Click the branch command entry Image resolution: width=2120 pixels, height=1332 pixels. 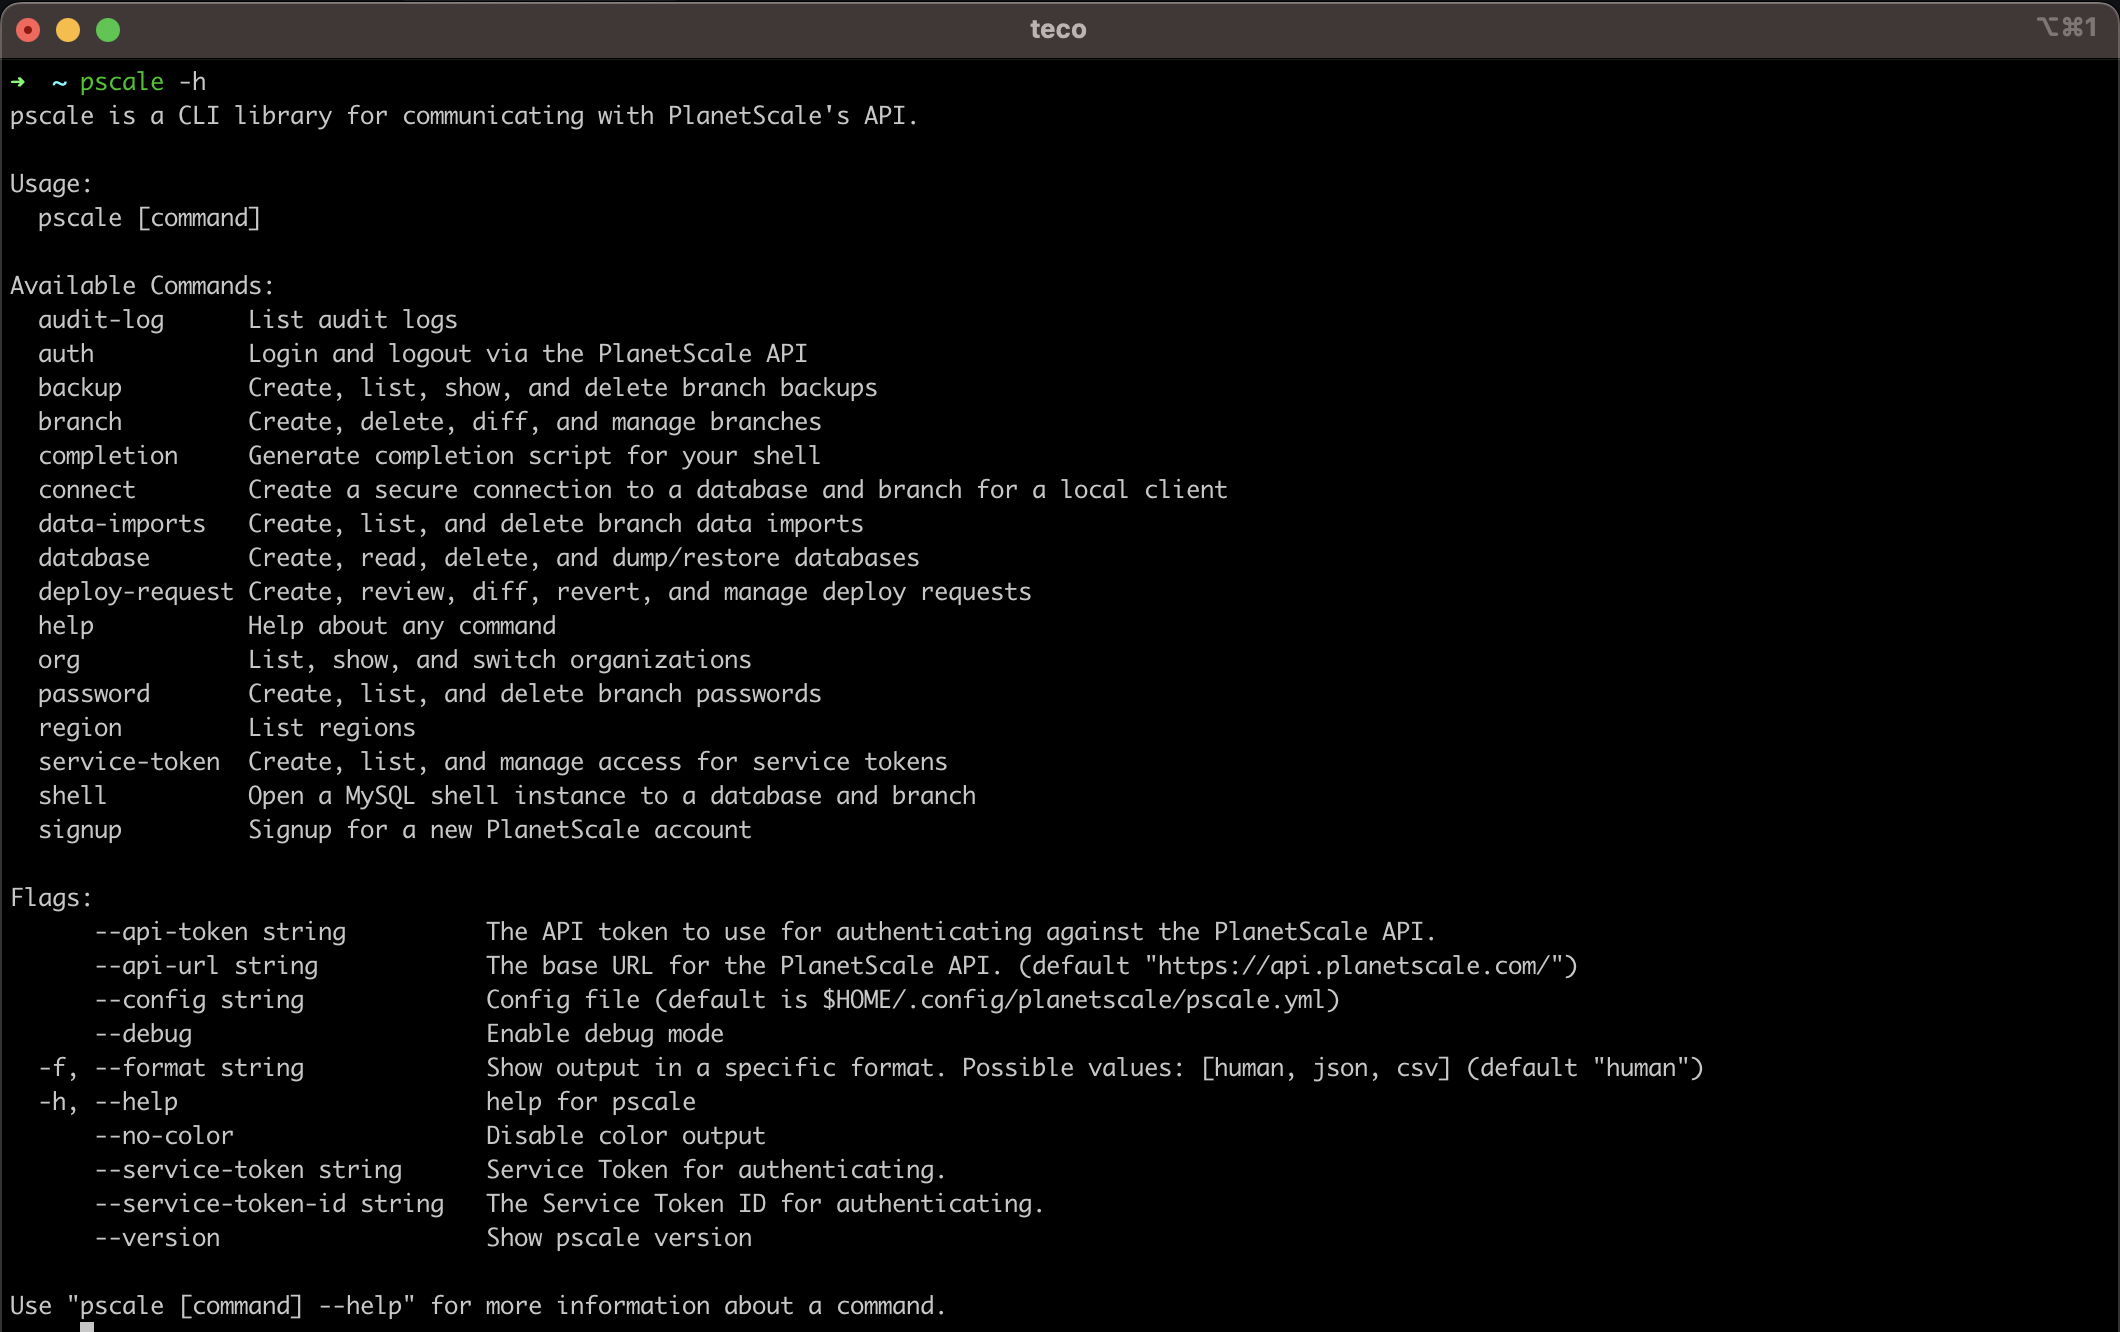coord(80,421)
